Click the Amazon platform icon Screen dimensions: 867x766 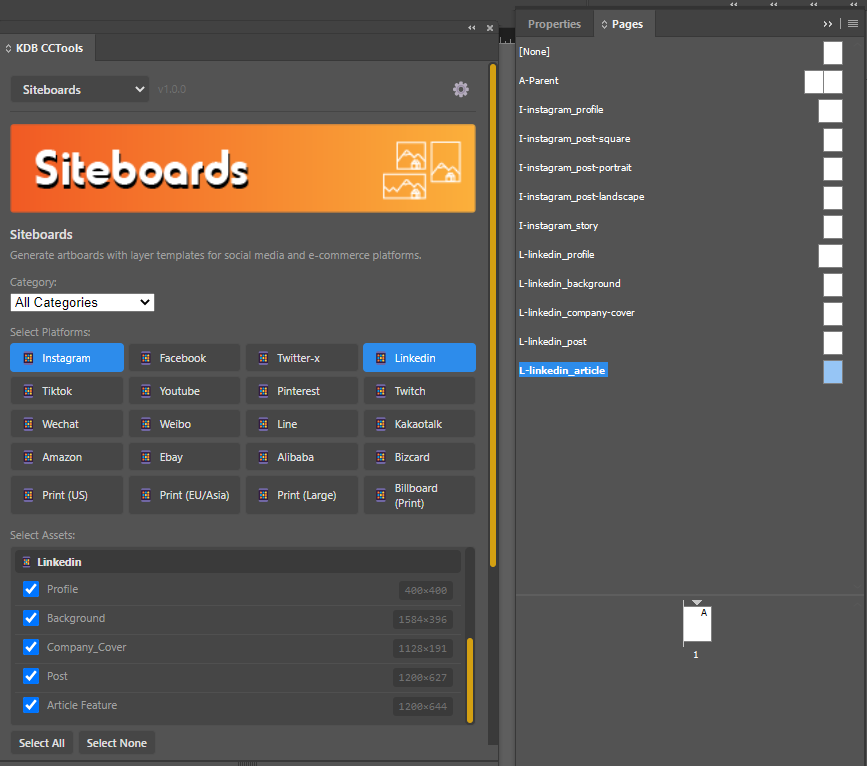pyautogui.click(x=28, y=457)
